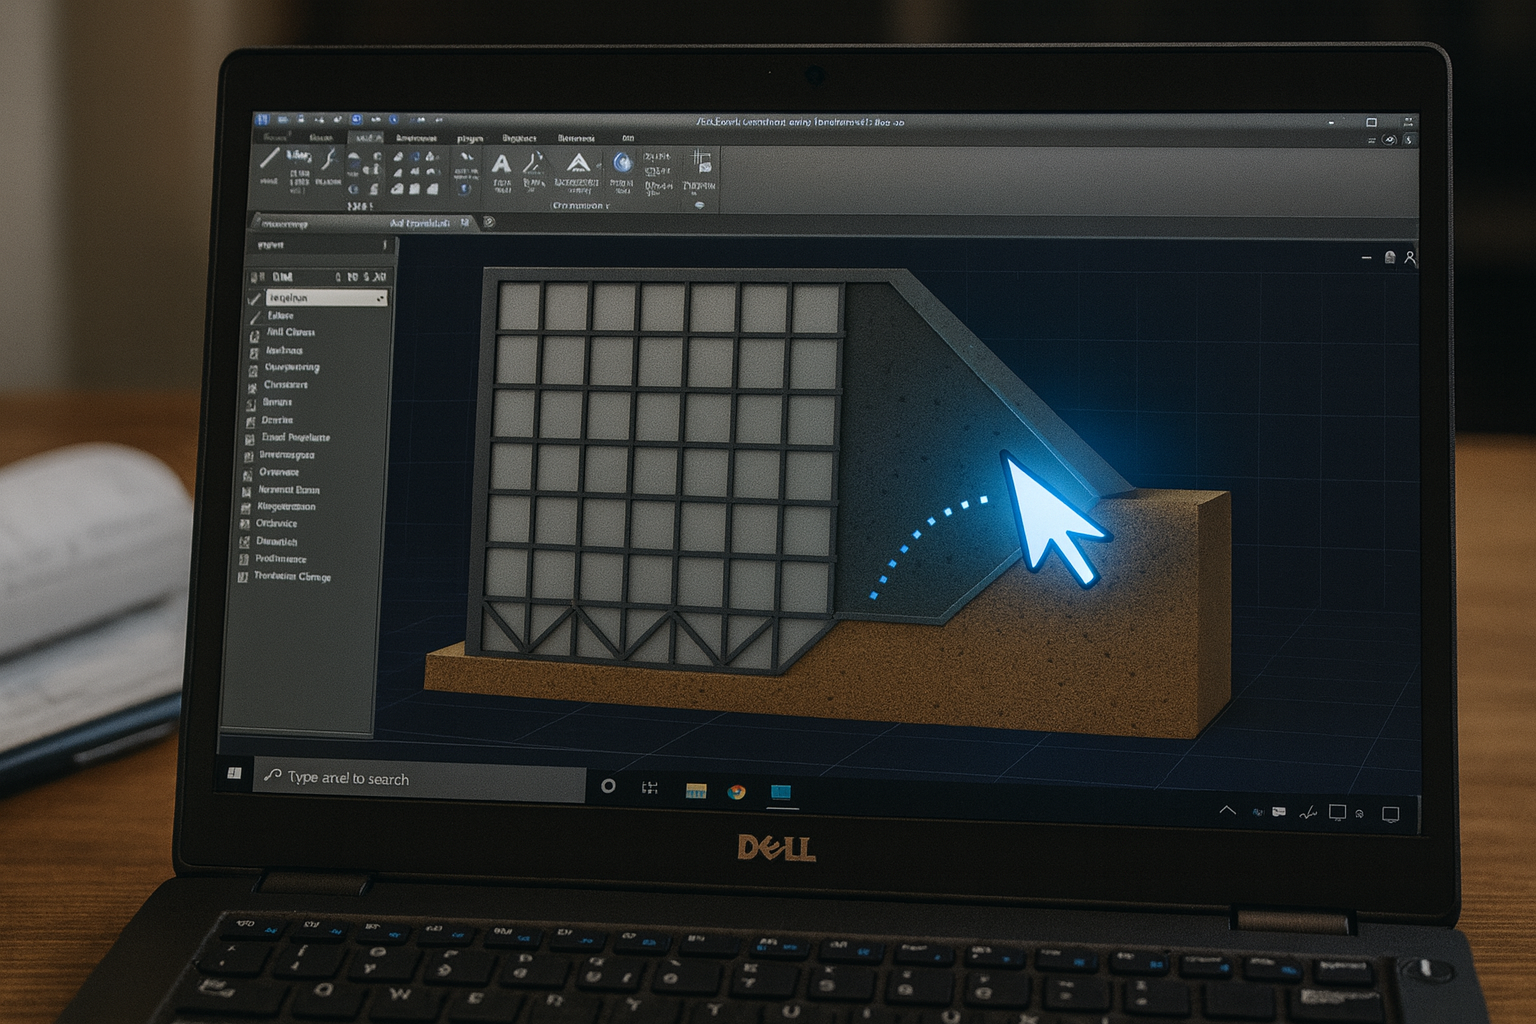Viewport: 1536px width, 1024px height.
Task: Click the last item in the side panel list
Action: point(292,577)
